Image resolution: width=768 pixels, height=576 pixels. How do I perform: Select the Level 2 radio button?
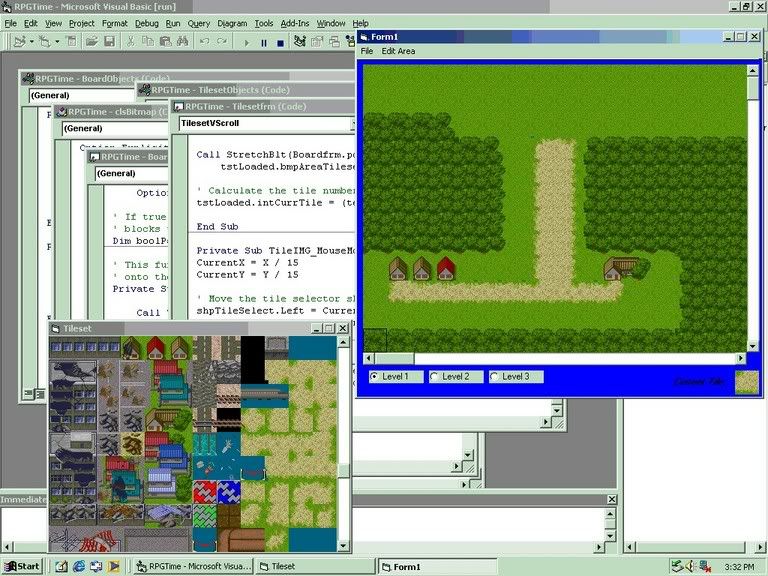click(456, 377)
